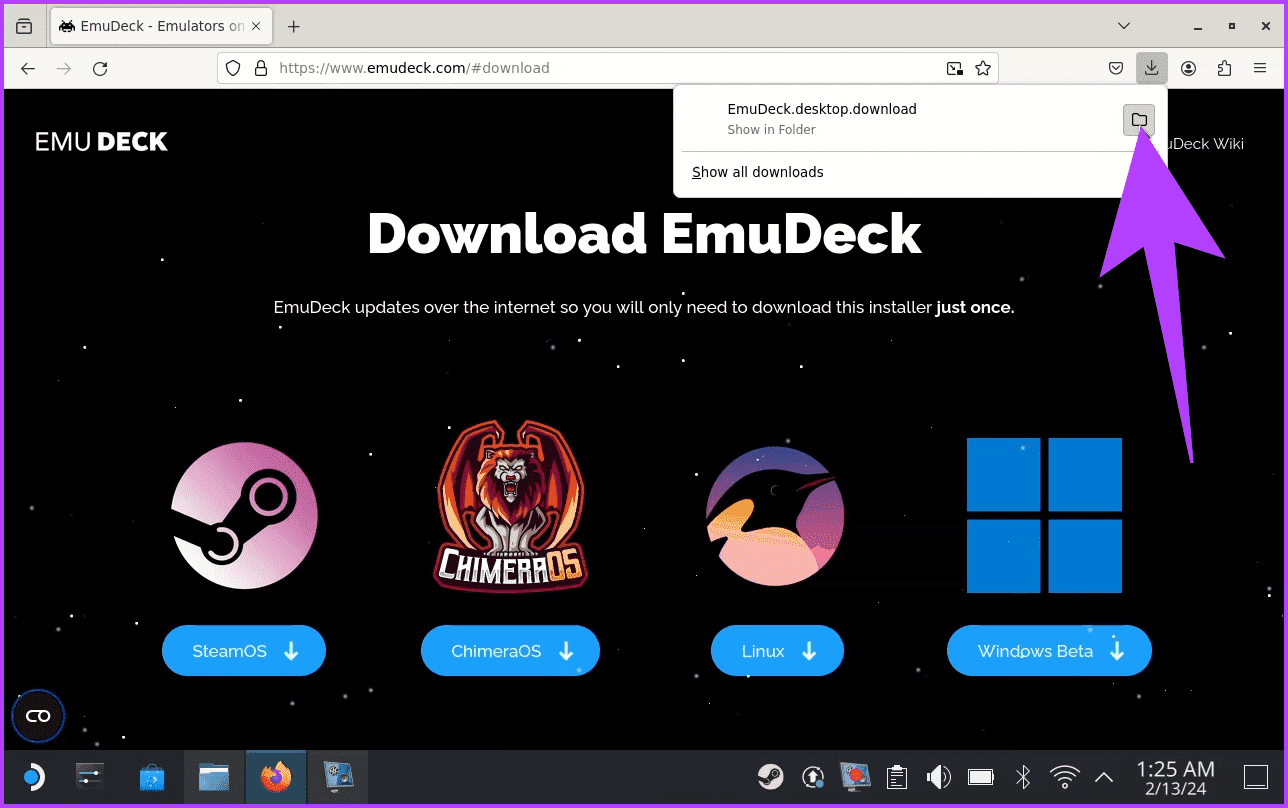Click the emudeck.com address bar
Screen dimensions: 1288x808
click(607, 68)
